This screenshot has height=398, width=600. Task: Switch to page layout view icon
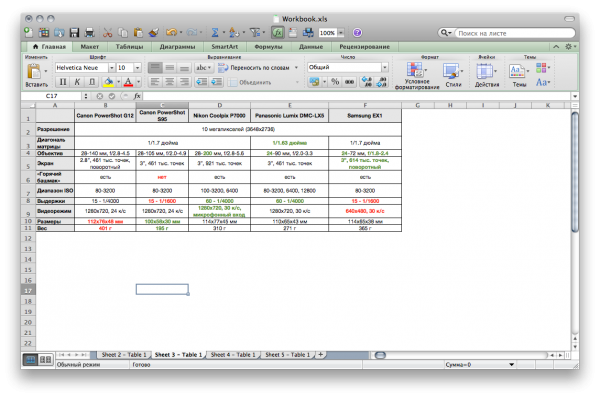point(46,359)
